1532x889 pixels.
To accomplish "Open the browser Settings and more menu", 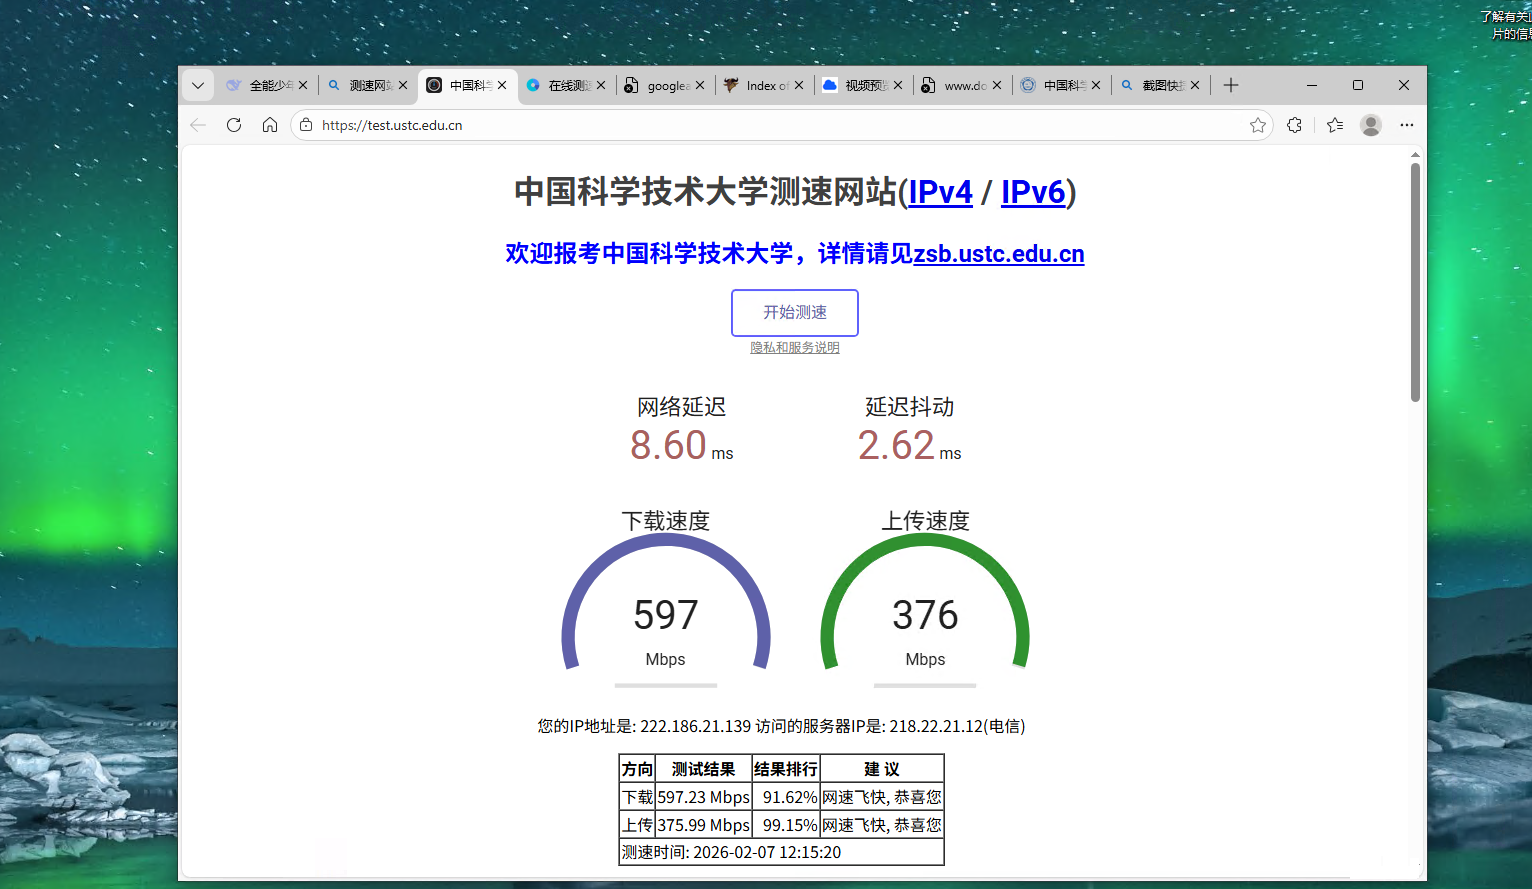I will tap(1407, 125).
